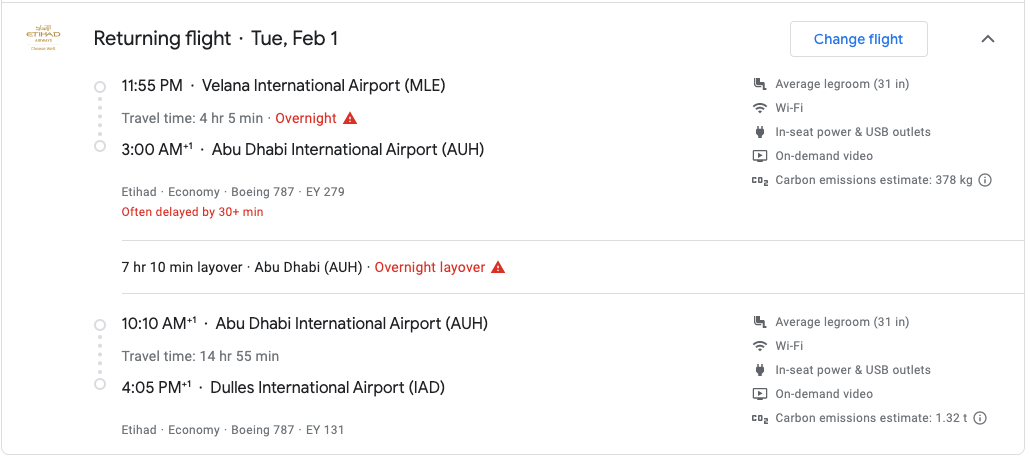The height and width of the screenshot is (455, 1025).
Task: Click the CO2 icon for the EY 279 flight
Action: tap(760, 180)
